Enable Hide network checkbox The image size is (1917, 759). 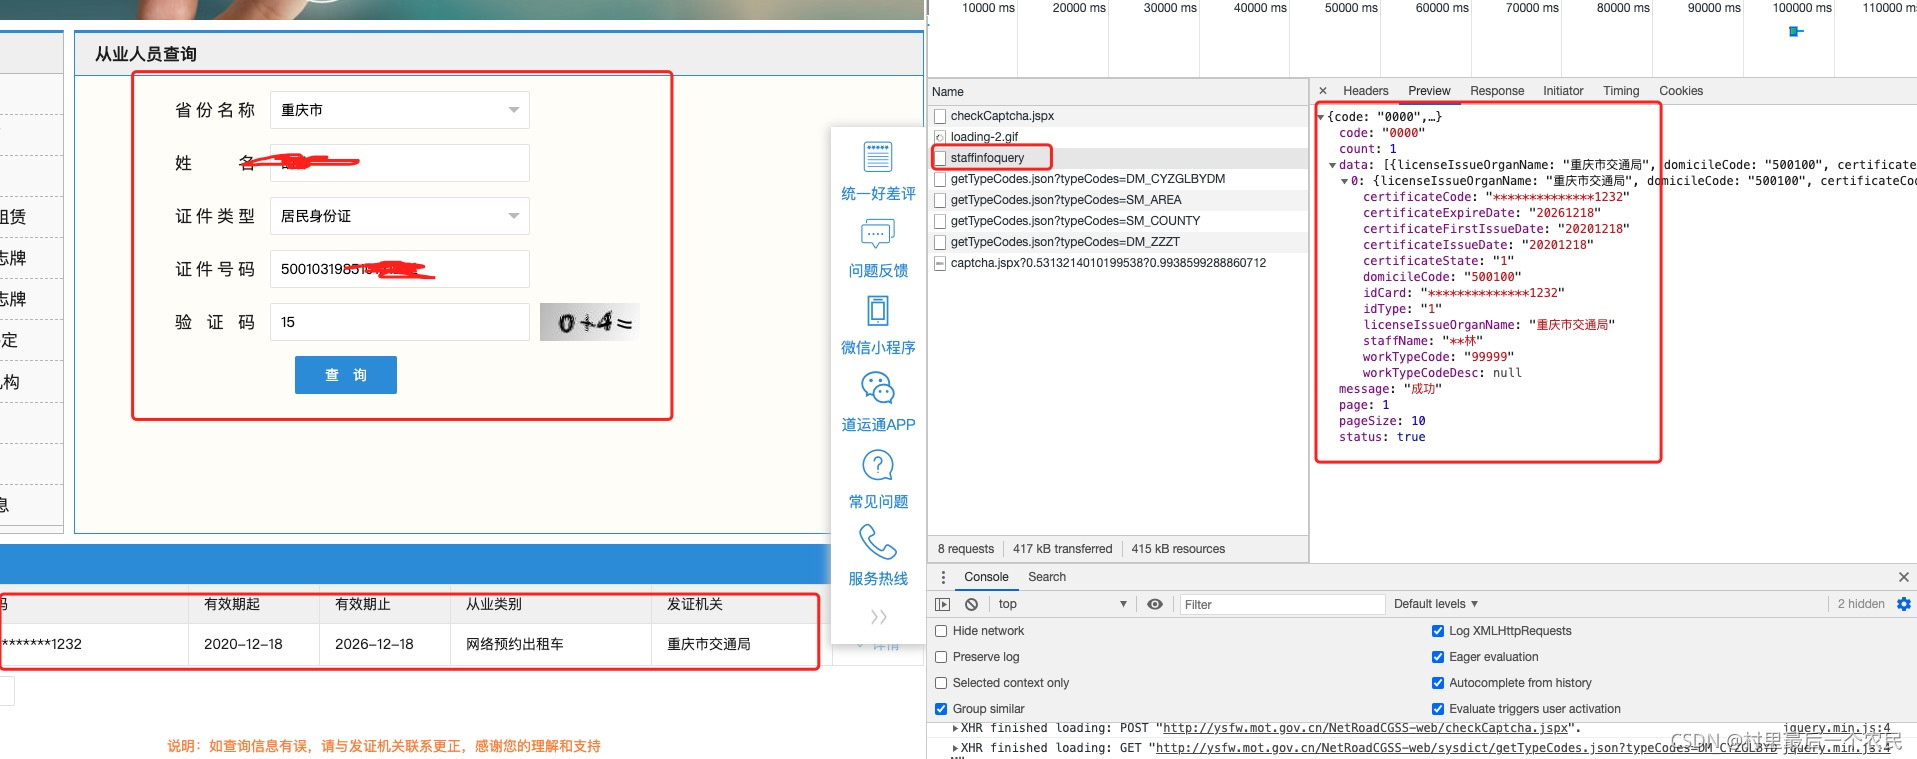click(941, 631)
